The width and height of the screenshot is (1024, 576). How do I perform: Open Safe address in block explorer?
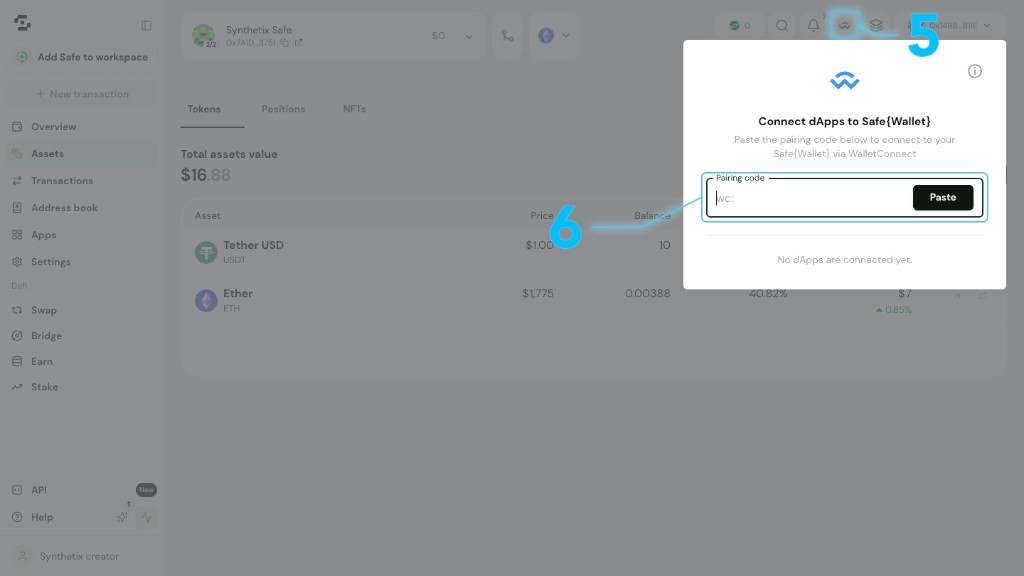298,43
